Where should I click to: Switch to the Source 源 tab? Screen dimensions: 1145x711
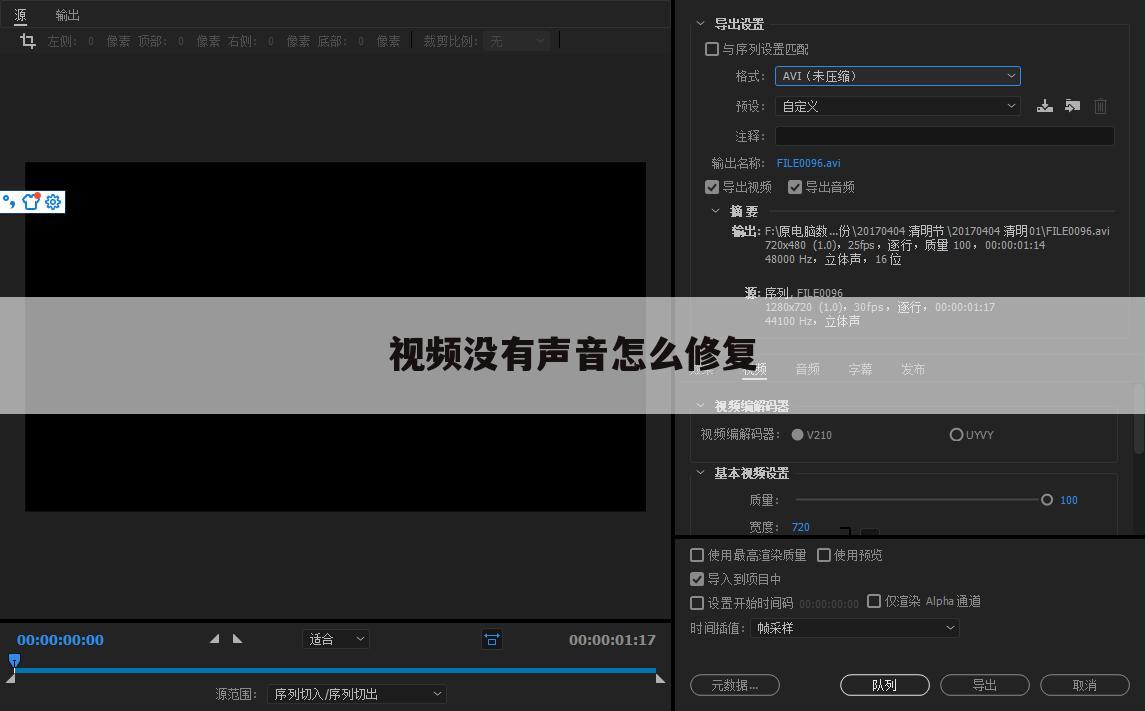(x=20, y=15)
